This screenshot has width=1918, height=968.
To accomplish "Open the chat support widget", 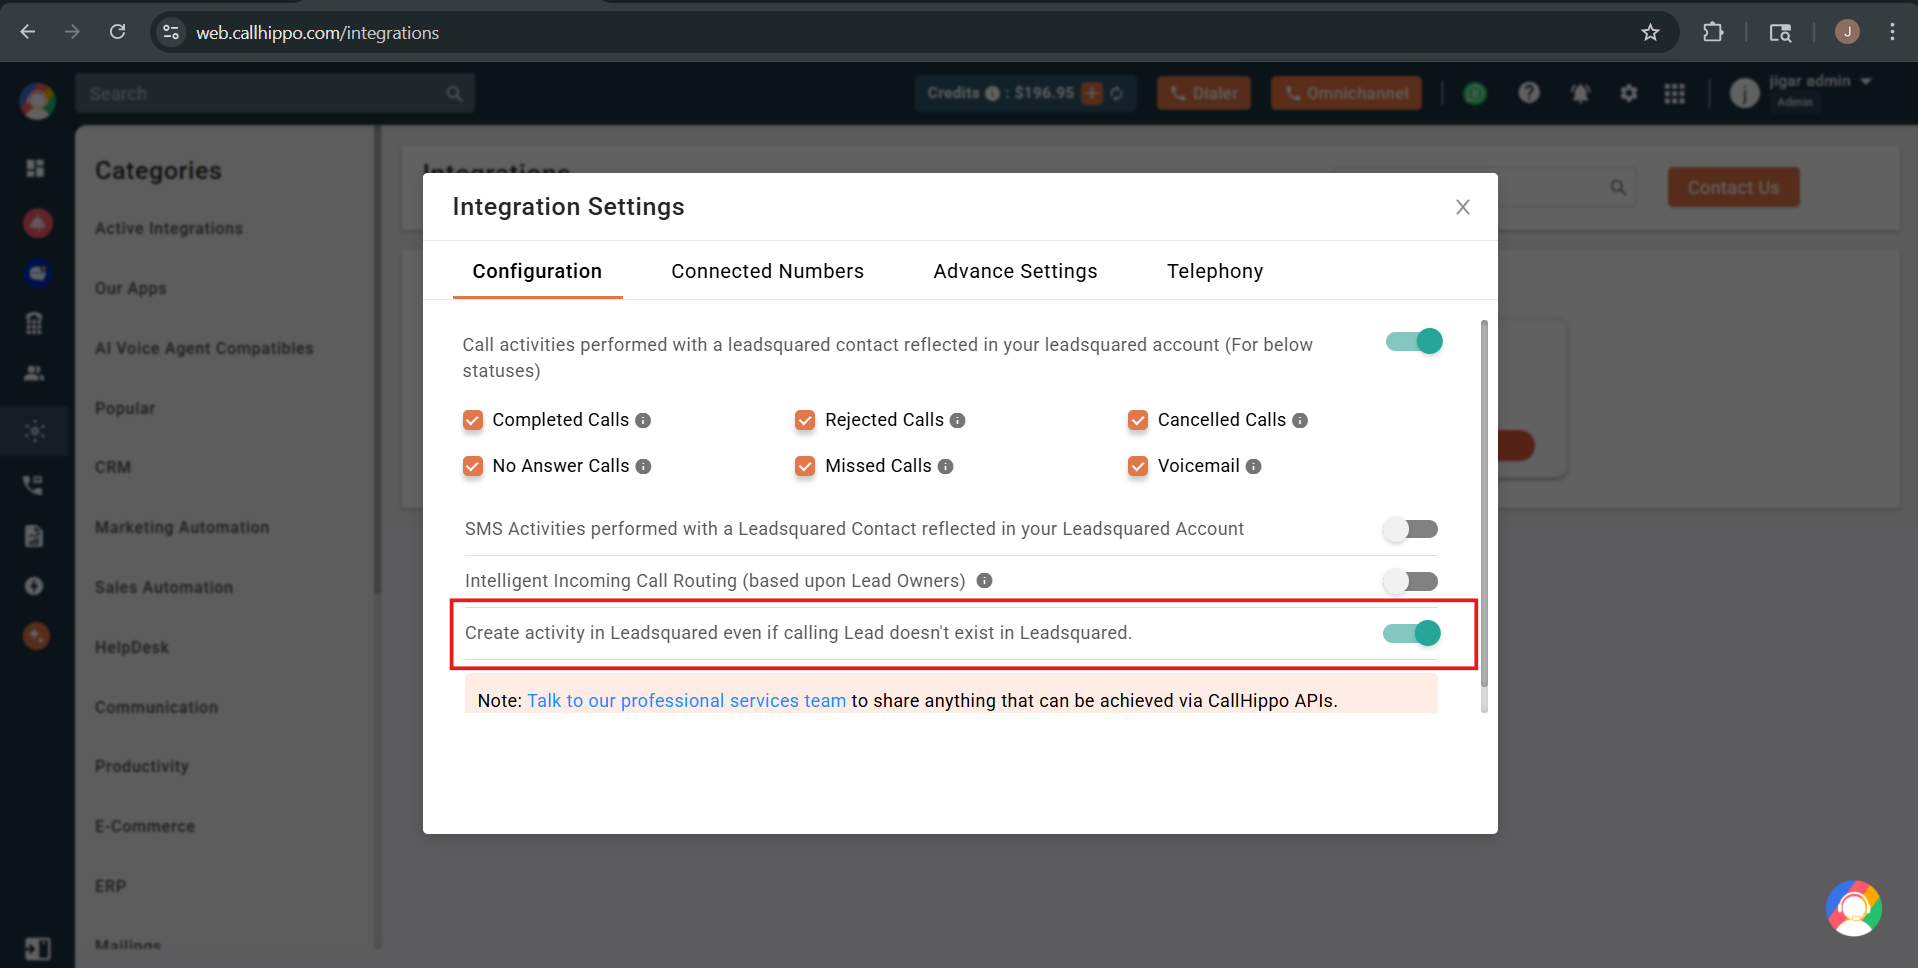I will [1853, 908].
